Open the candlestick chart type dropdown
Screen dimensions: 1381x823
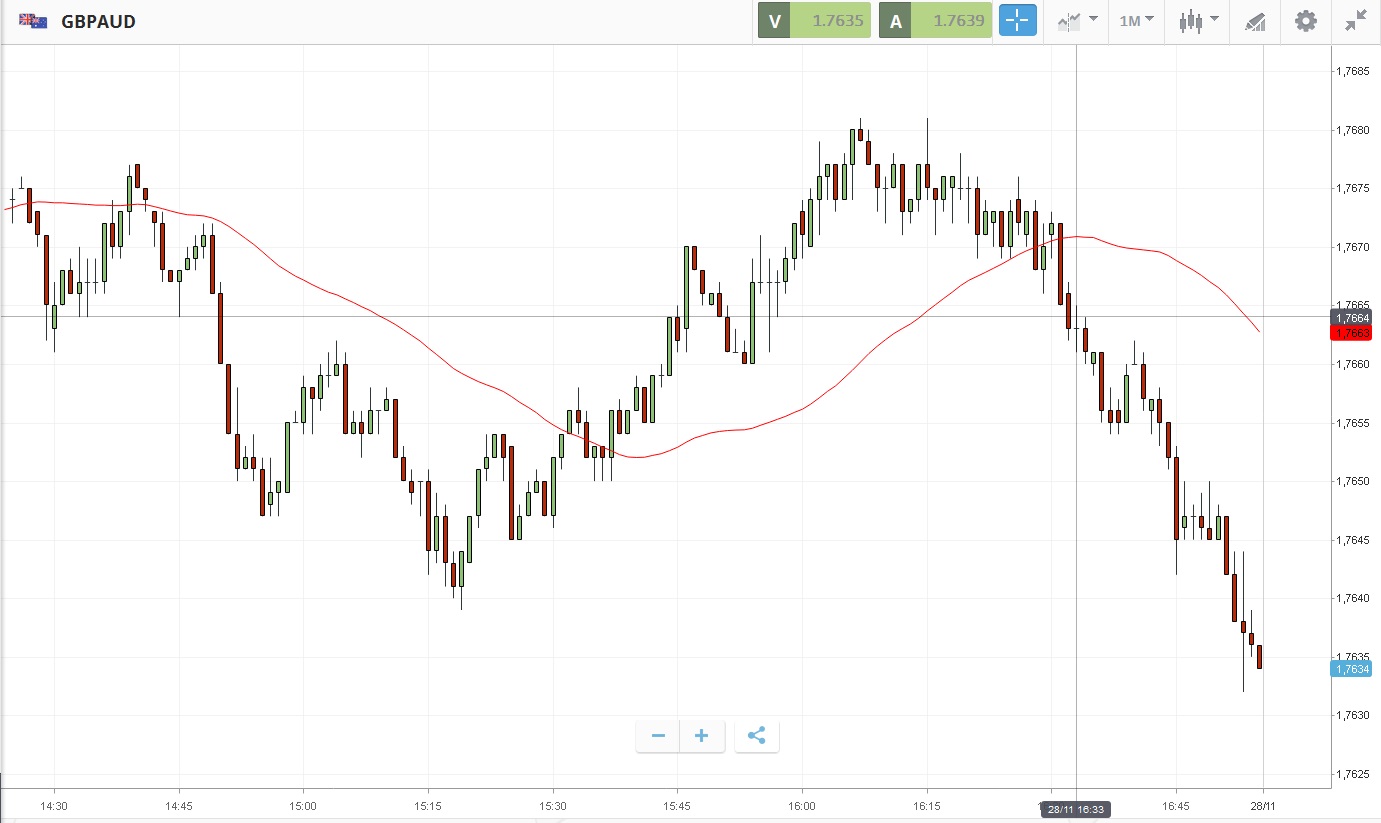coord(1198,21)
